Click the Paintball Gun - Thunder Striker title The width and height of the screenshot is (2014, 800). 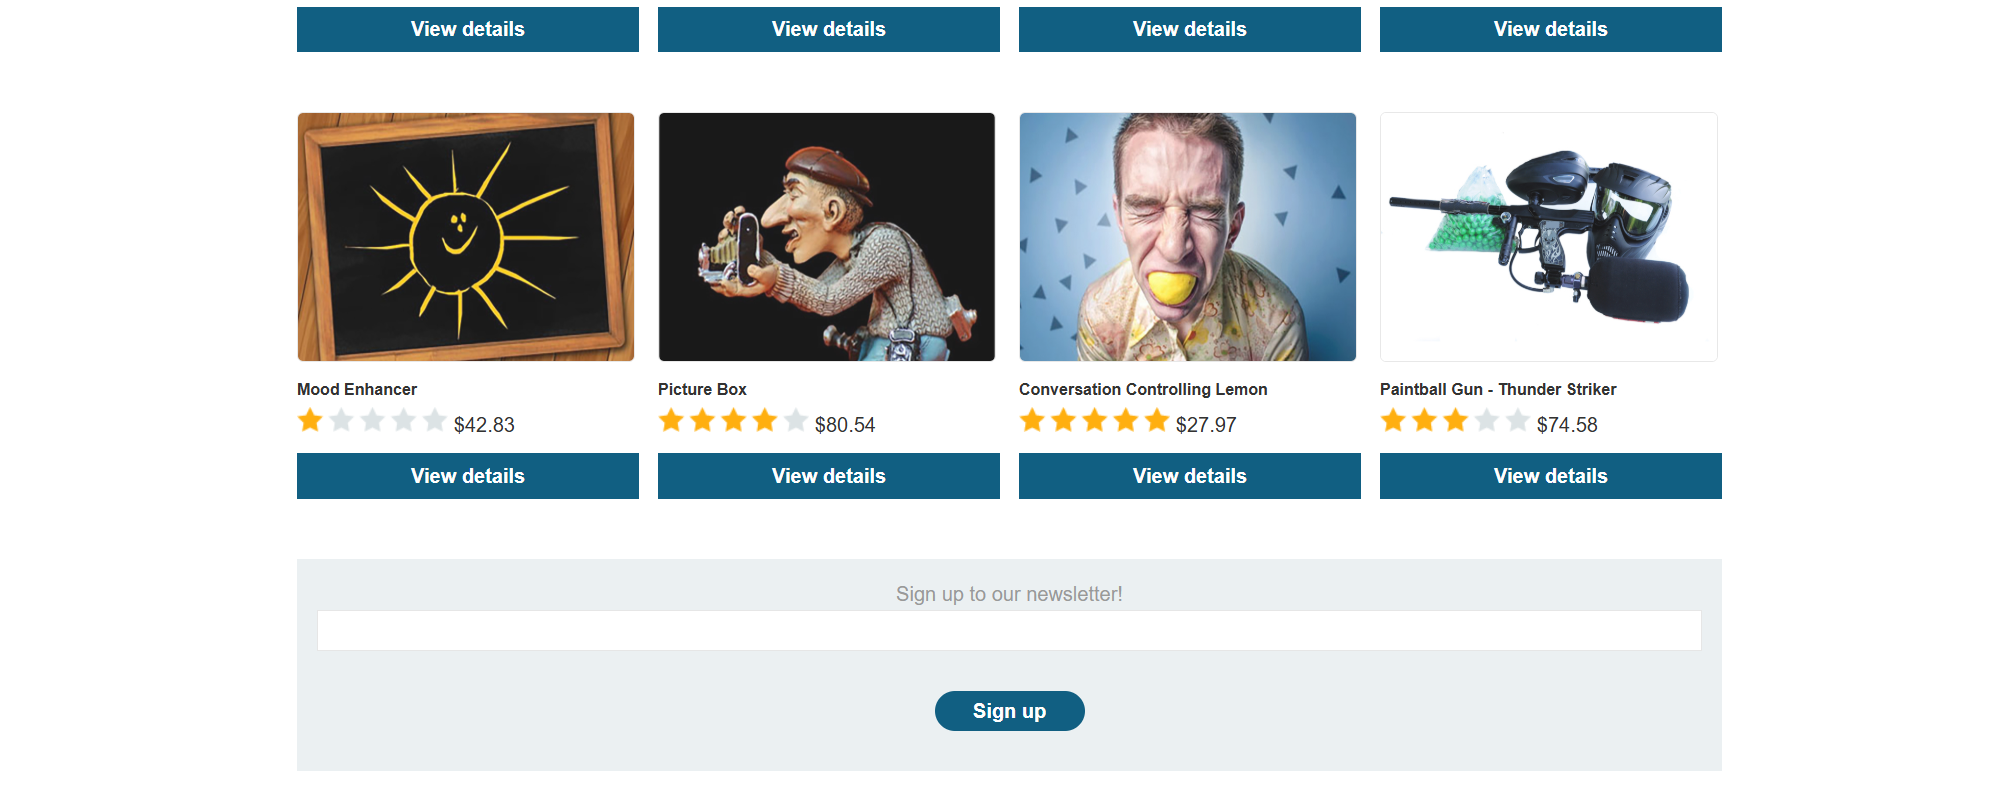(1498, 389)
